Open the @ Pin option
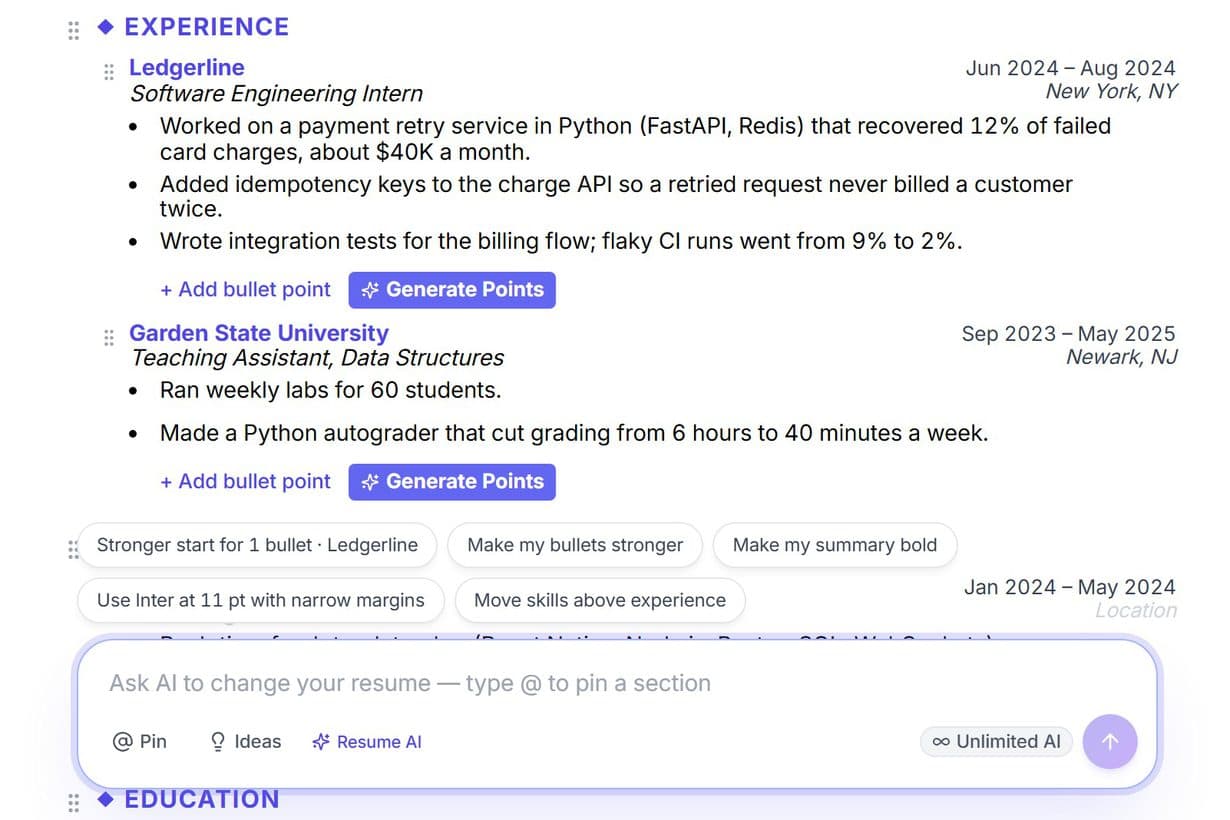 click(140, 741)
